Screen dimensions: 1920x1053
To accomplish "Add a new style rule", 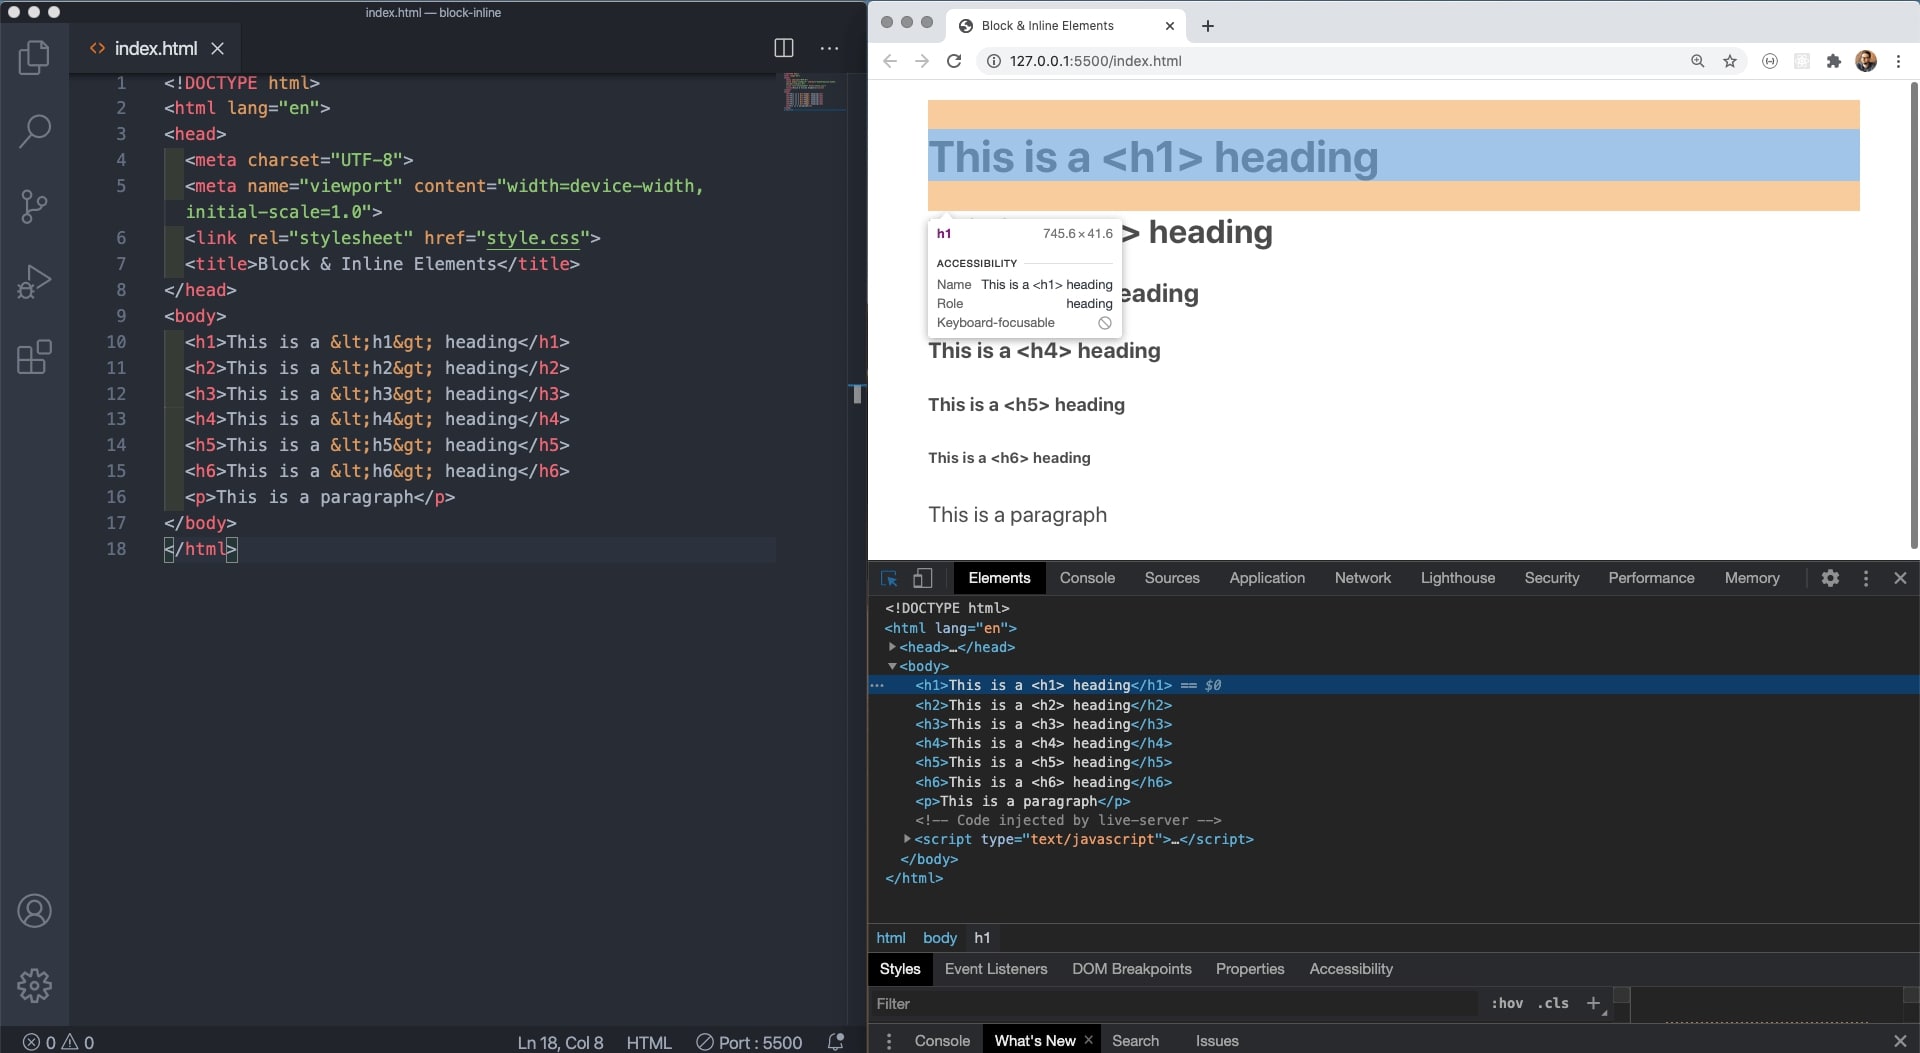I will click(x=1593, y=1003).
